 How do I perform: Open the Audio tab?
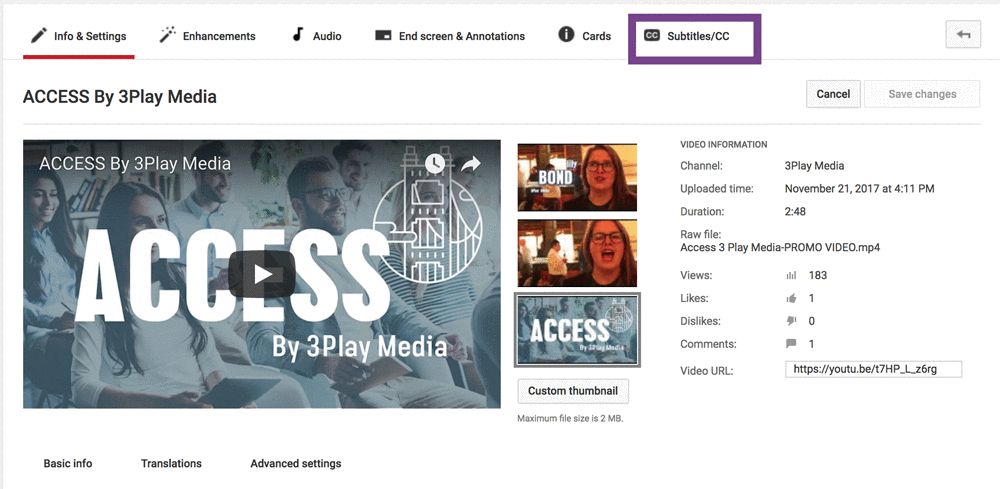tap(316, 36)
